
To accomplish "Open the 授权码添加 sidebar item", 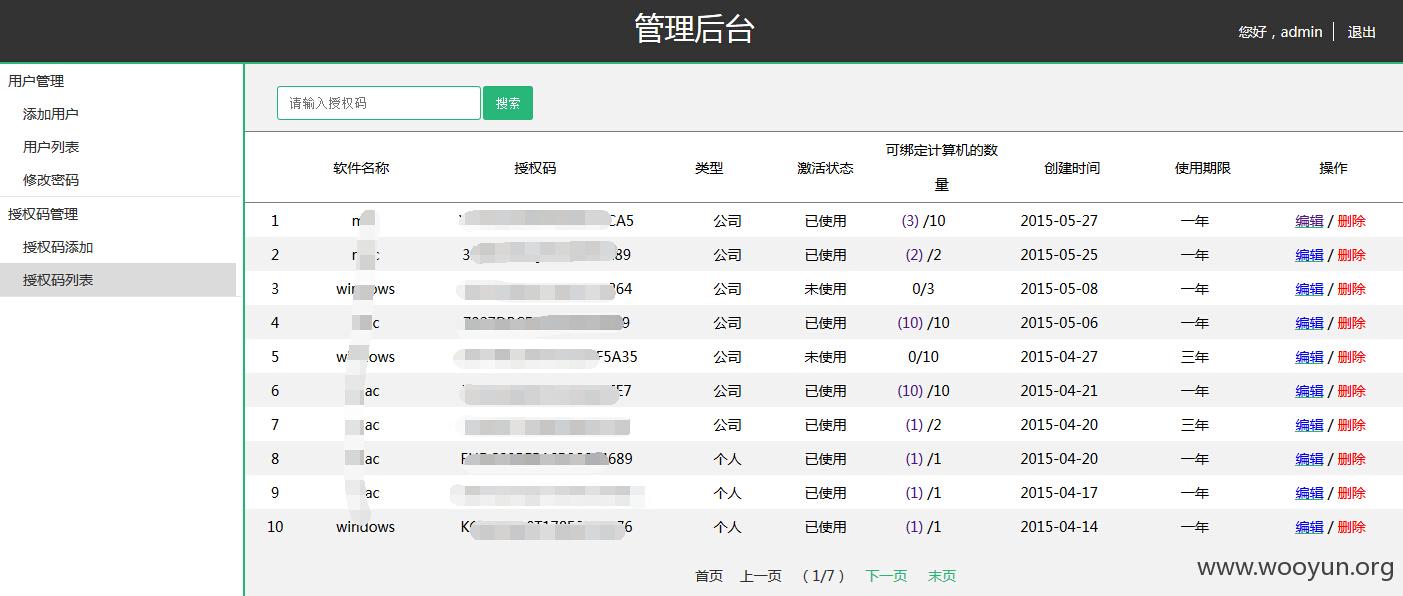I will coord(58,247).
